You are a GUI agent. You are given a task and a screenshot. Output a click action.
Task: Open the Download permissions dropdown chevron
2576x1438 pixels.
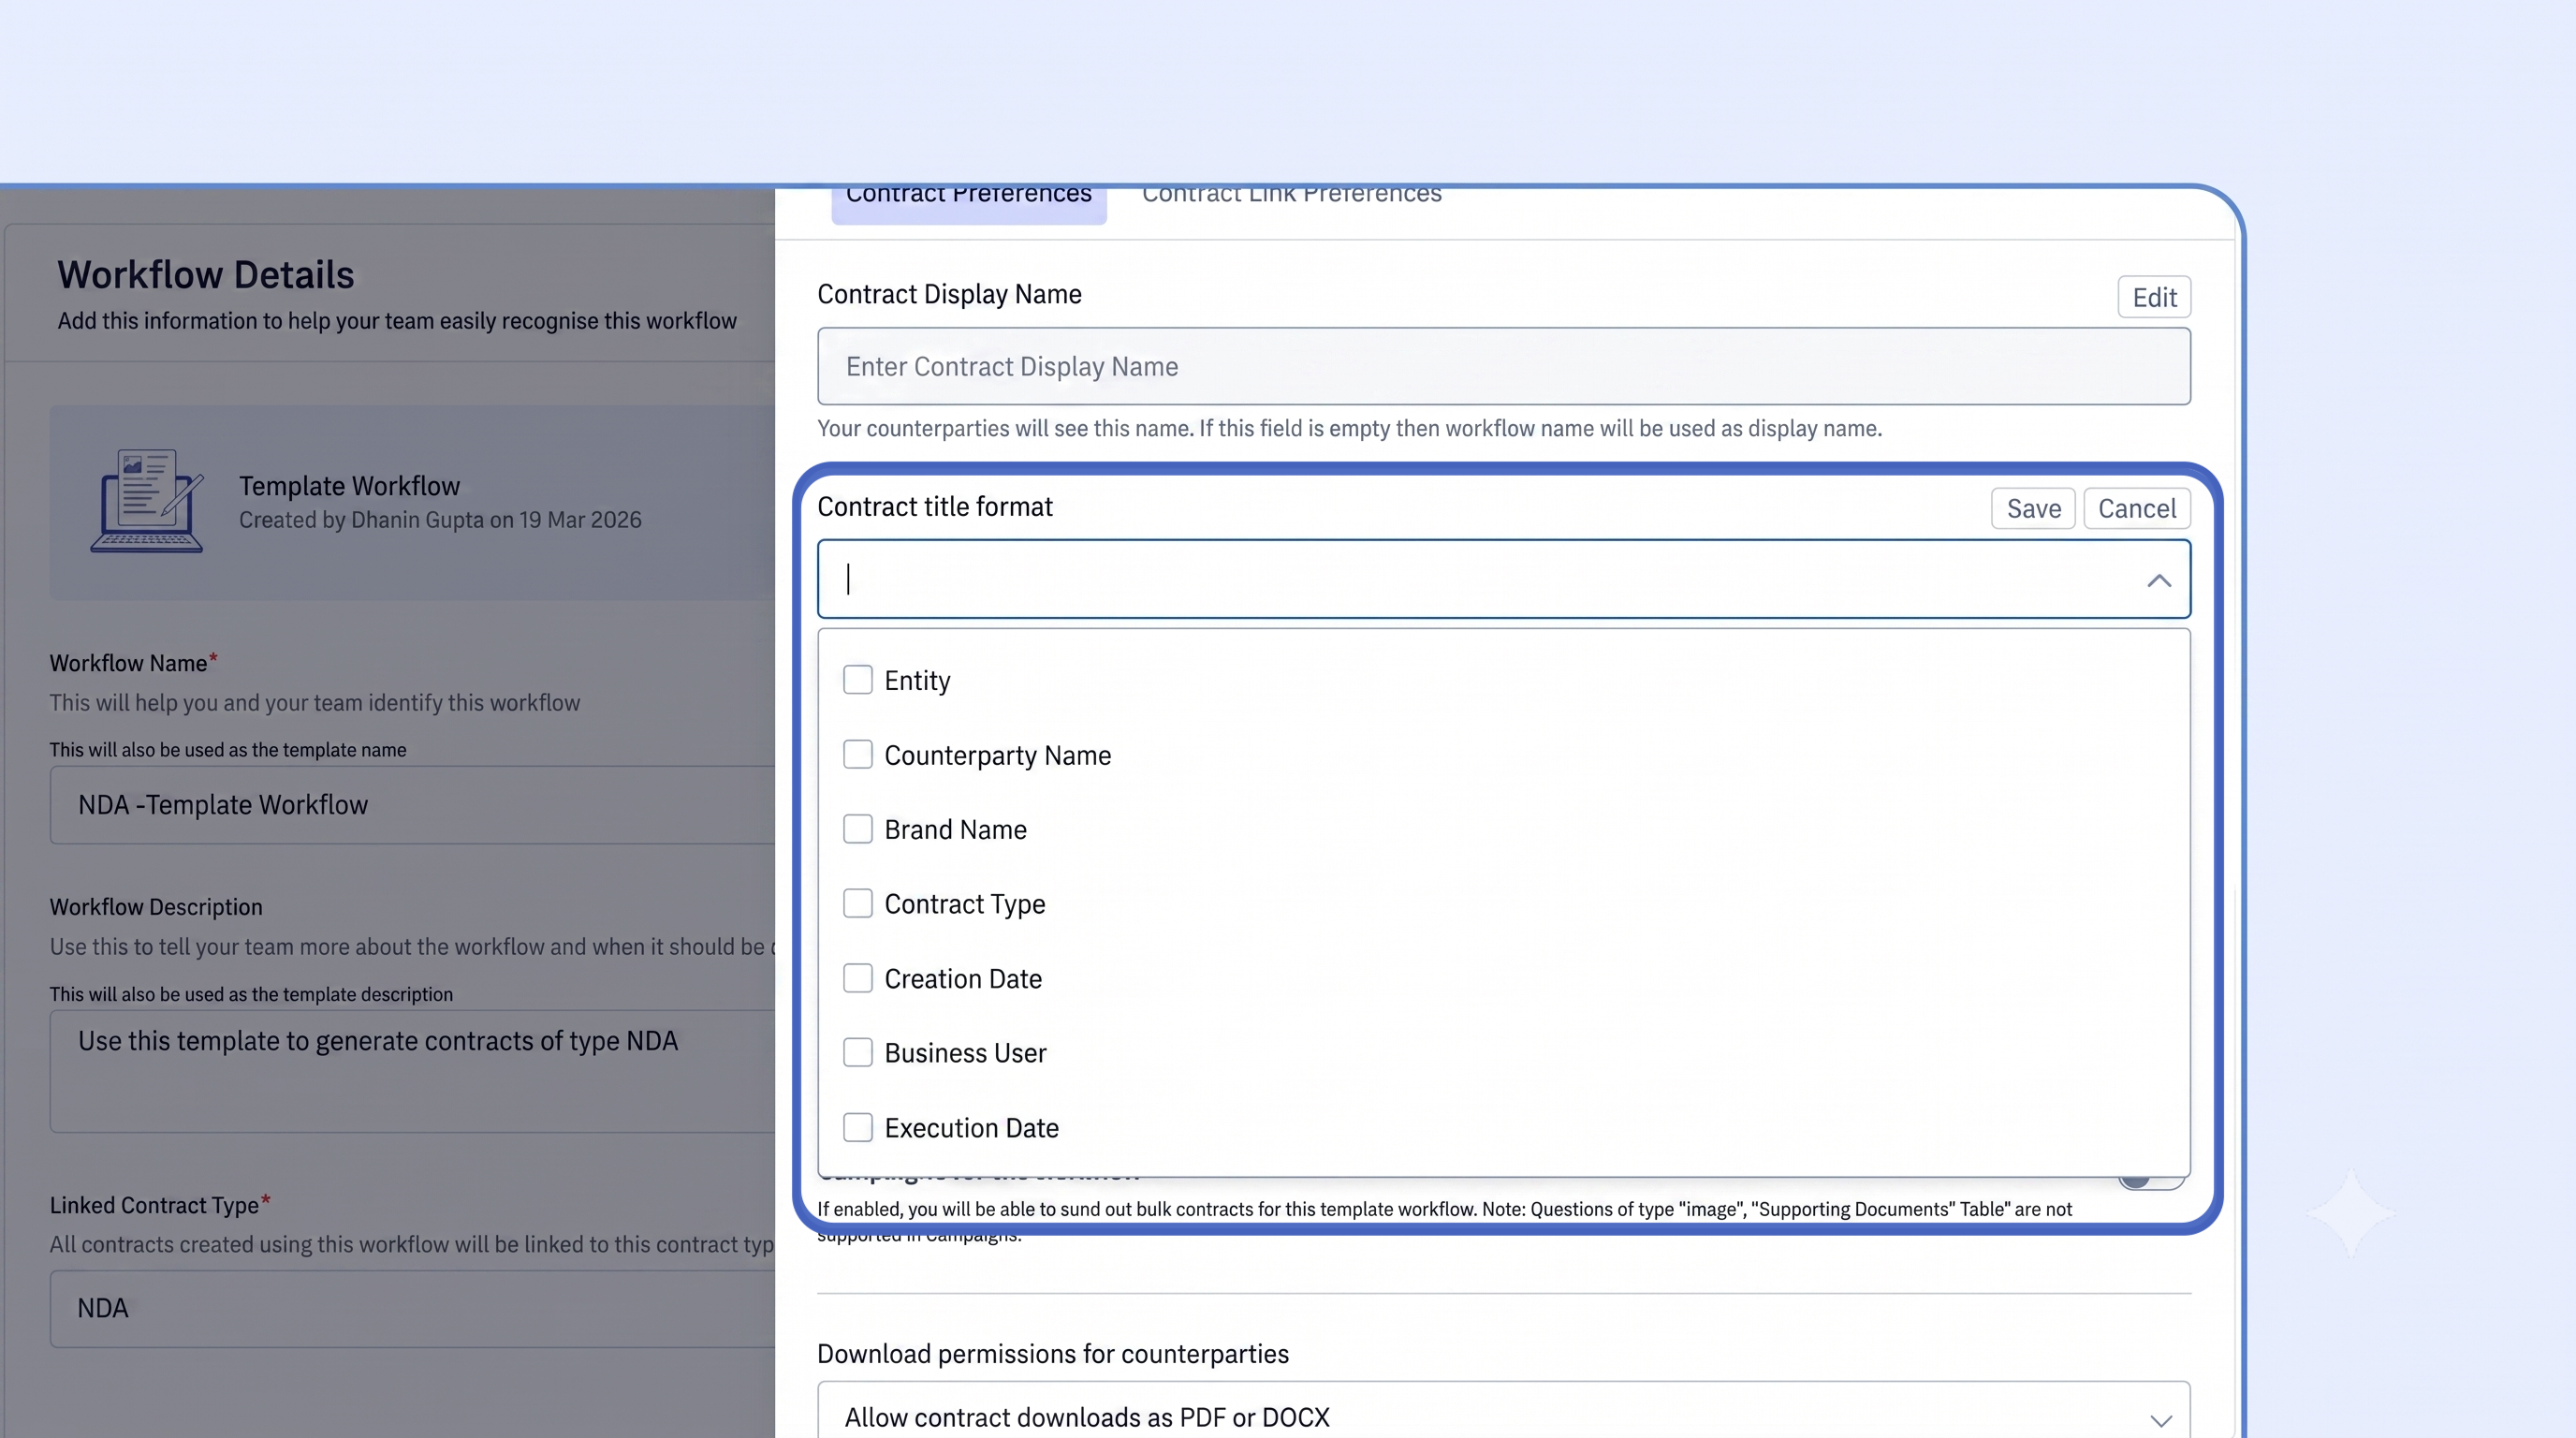[2161, 1420]
